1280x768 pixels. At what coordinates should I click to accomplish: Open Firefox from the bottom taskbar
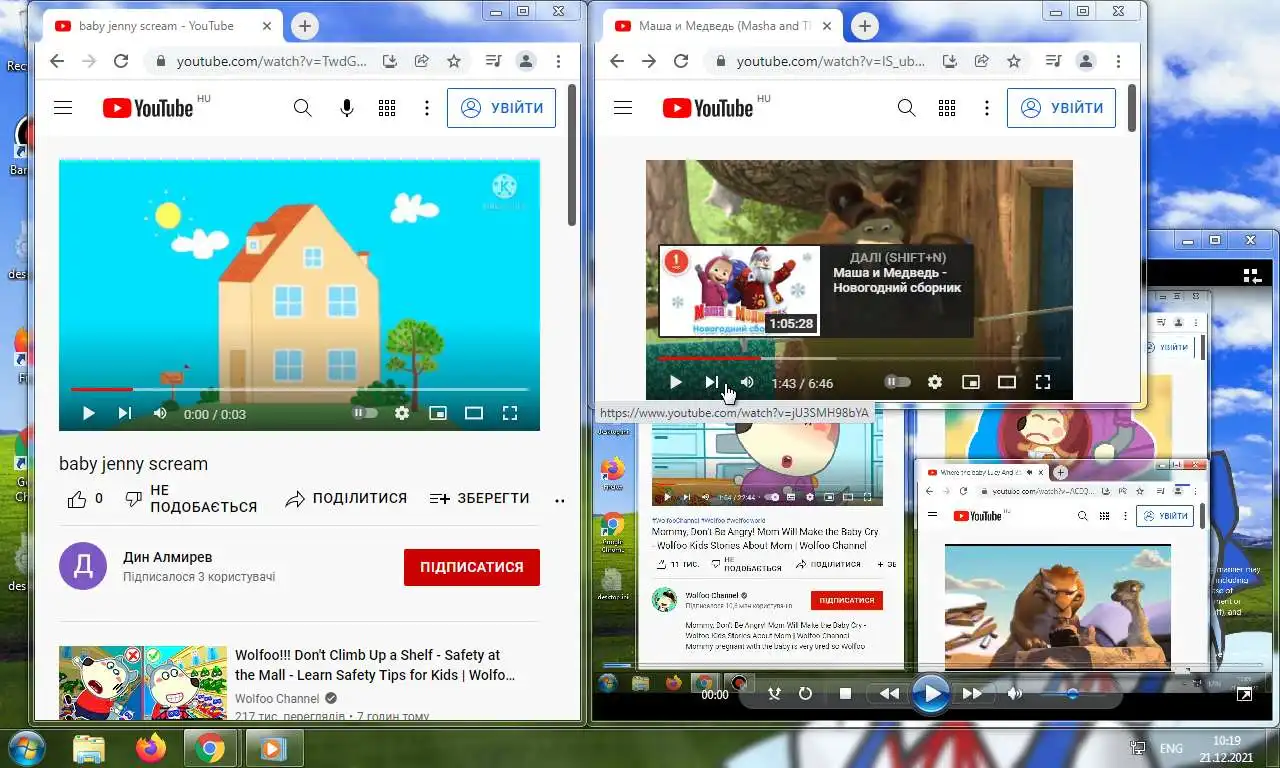[151, 747]
